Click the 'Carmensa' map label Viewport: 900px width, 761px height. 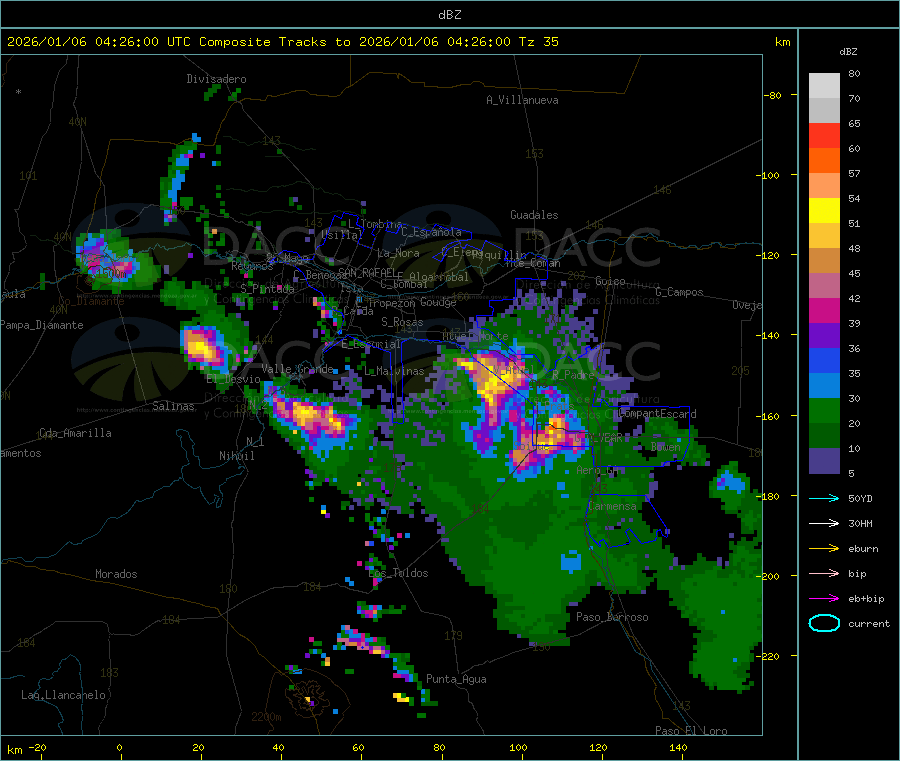pos(612,506)
